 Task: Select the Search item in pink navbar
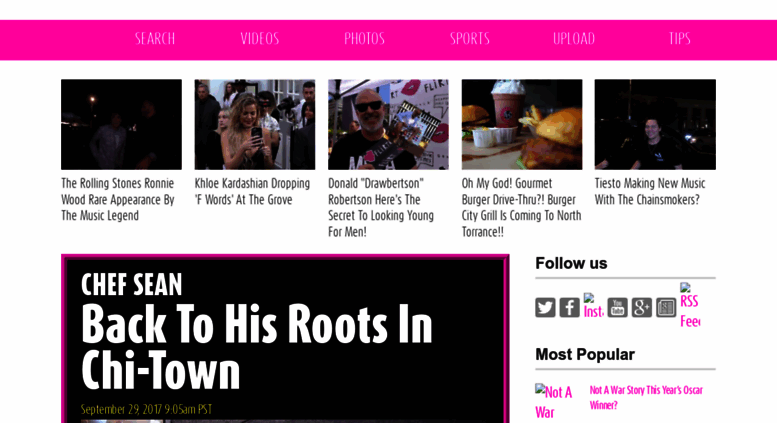(155, 39)
